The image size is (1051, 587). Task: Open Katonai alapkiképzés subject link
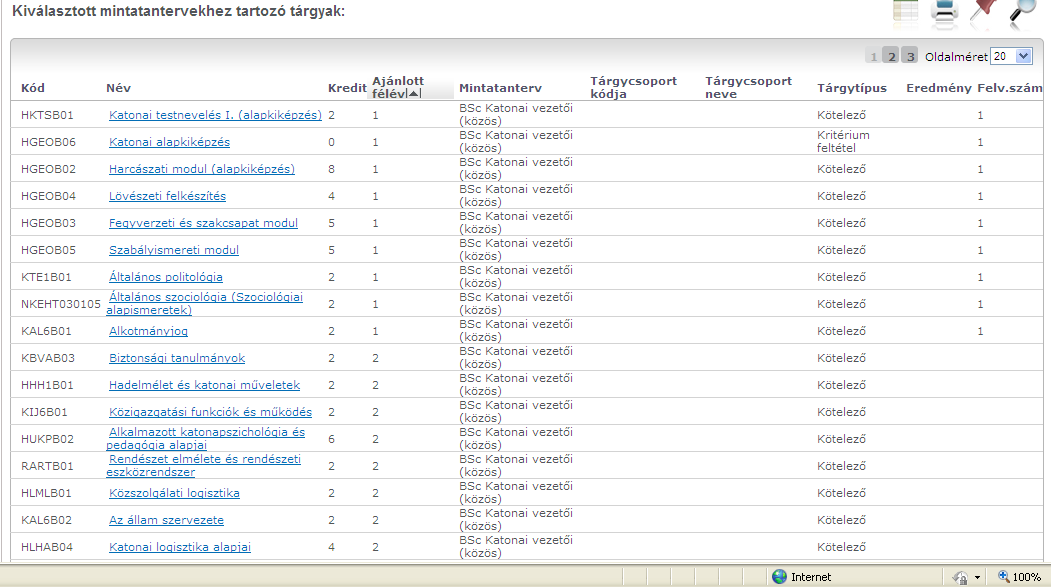coord(169,142)
